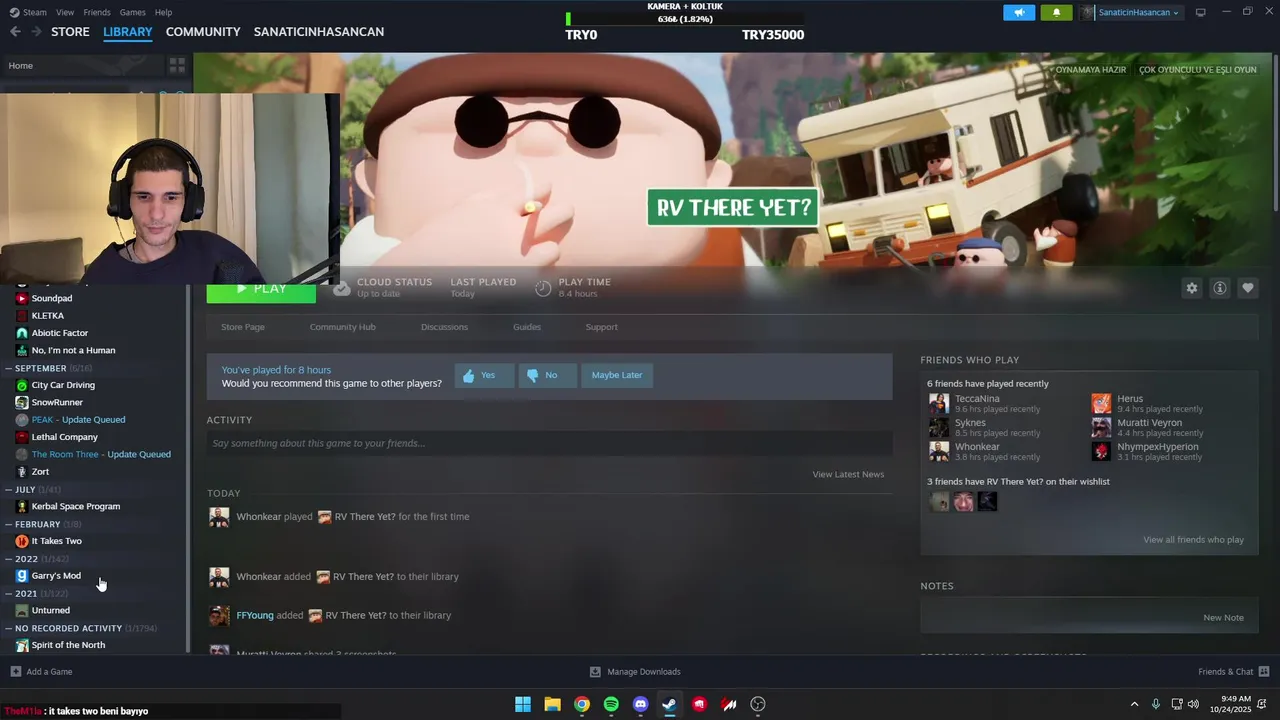
Task: Click the Garry's Mod game icon
Action: coord(22,576)
